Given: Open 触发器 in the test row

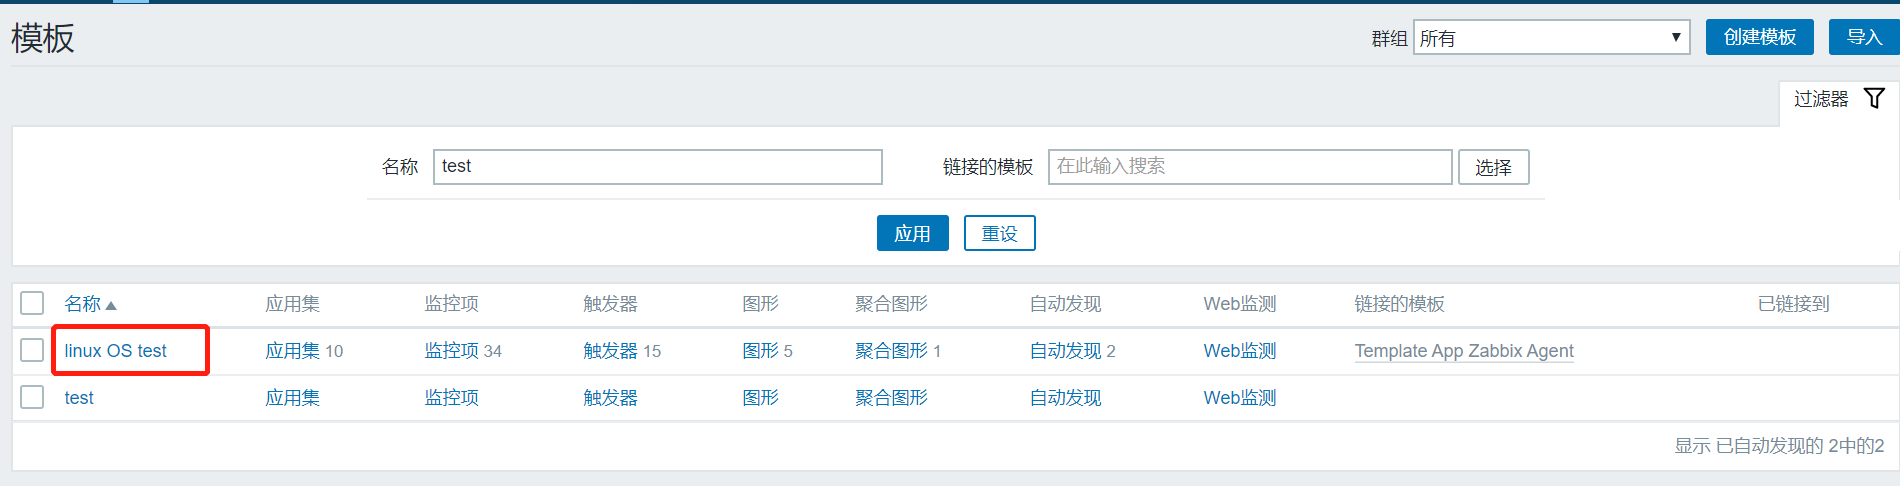Looking at the screenshot, I should [610, 398].
